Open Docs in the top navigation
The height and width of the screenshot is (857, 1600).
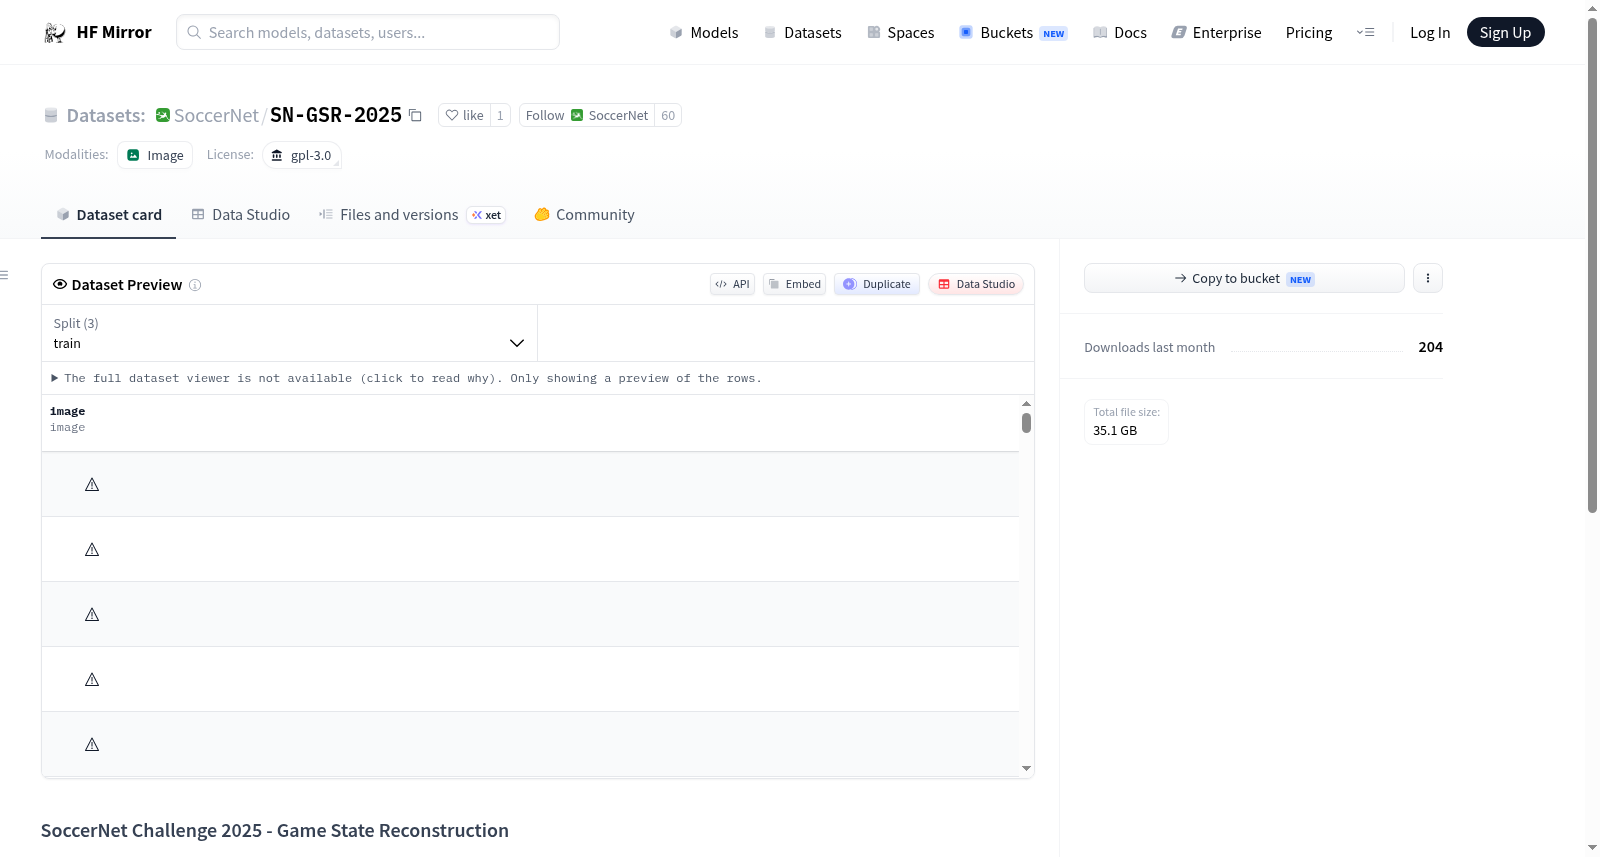pyautogui.click(x=1119, y=33)
